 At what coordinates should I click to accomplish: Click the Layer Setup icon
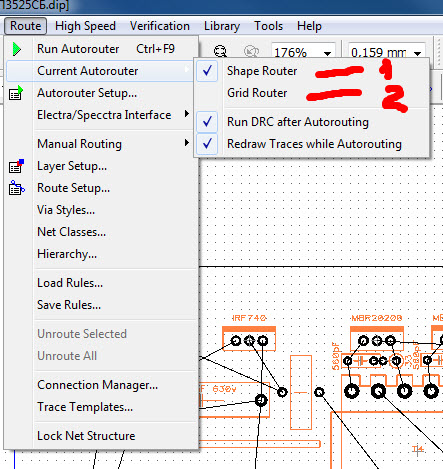pyautogui.click(x=16, y=166)
